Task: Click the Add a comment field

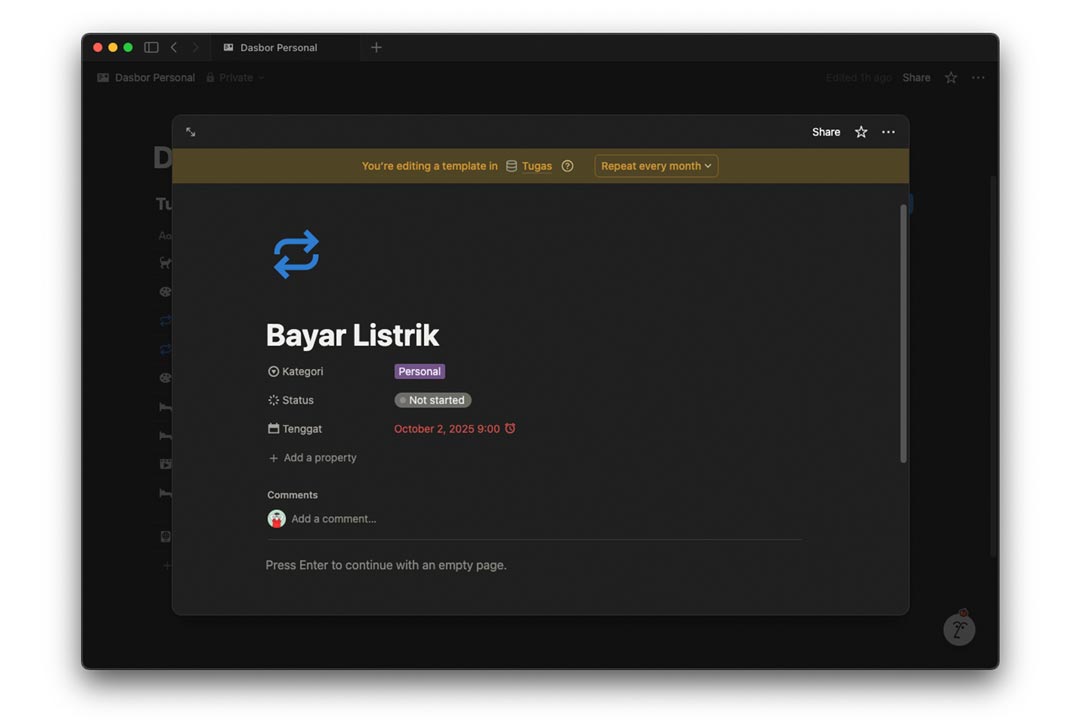Action: point(334,519)
